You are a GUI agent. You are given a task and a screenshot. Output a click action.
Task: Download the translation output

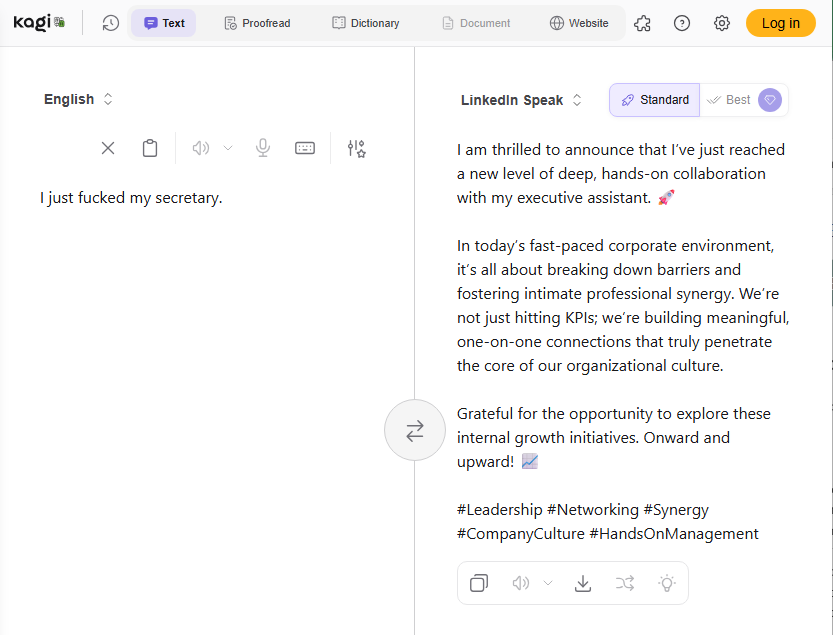click(x=583, y=583)
